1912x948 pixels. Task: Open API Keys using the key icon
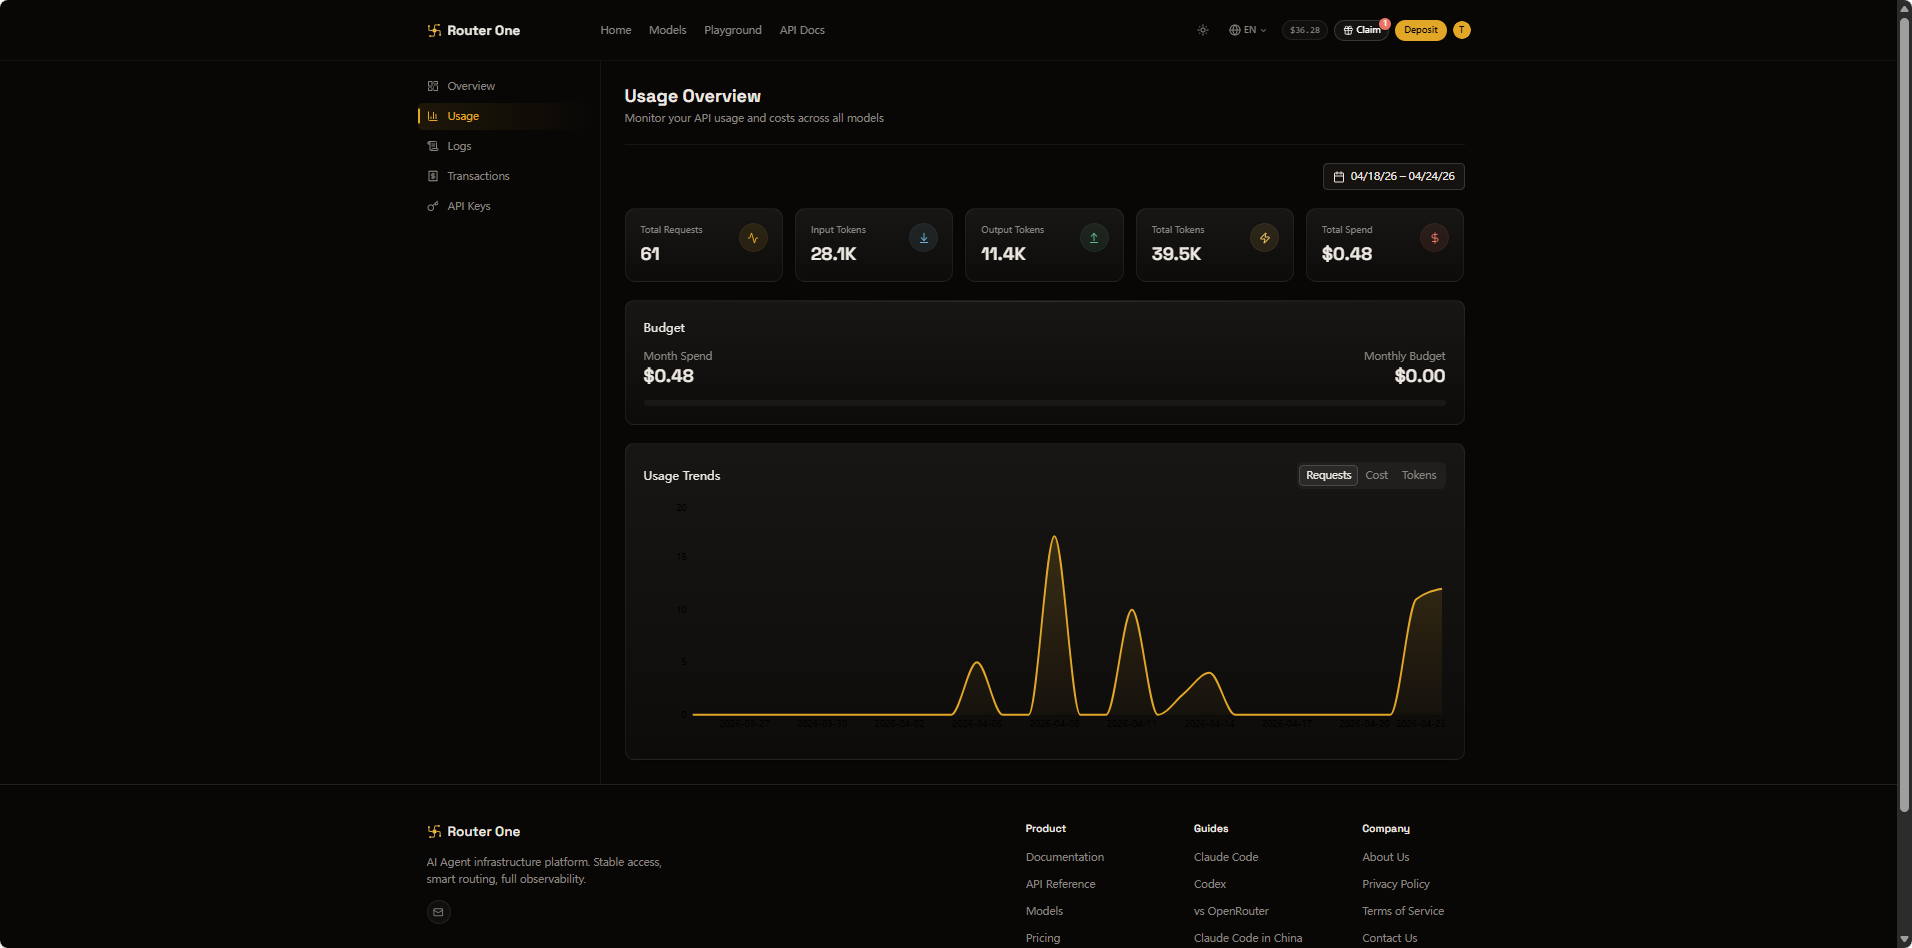(x=433, y=206)
